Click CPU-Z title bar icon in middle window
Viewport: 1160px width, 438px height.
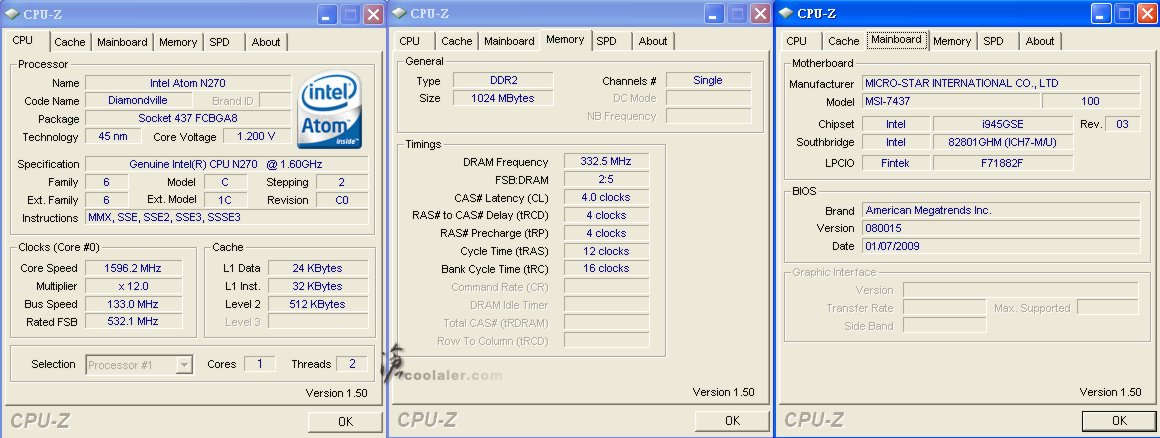(x=399, y=13)
